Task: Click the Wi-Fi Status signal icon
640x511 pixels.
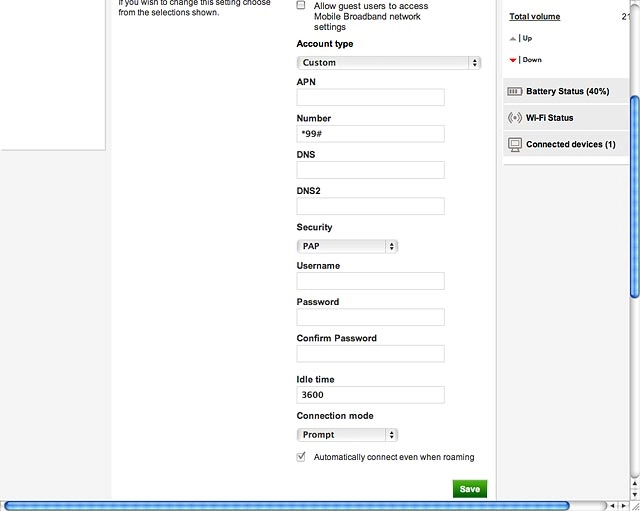Action: (x=515, y=118)
